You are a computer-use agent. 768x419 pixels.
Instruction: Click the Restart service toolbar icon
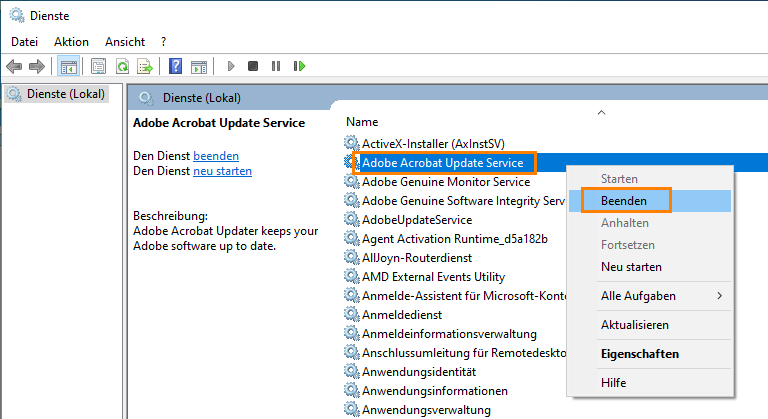click(299, 66)
